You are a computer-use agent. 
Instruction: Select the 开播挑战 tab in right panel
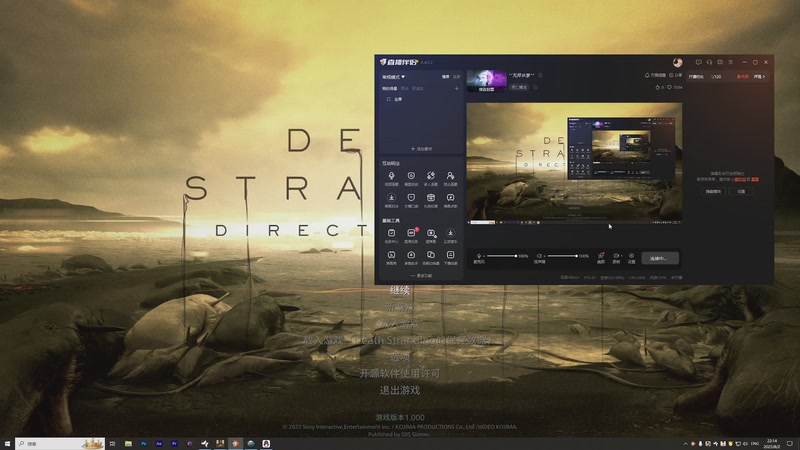point(696,77)
